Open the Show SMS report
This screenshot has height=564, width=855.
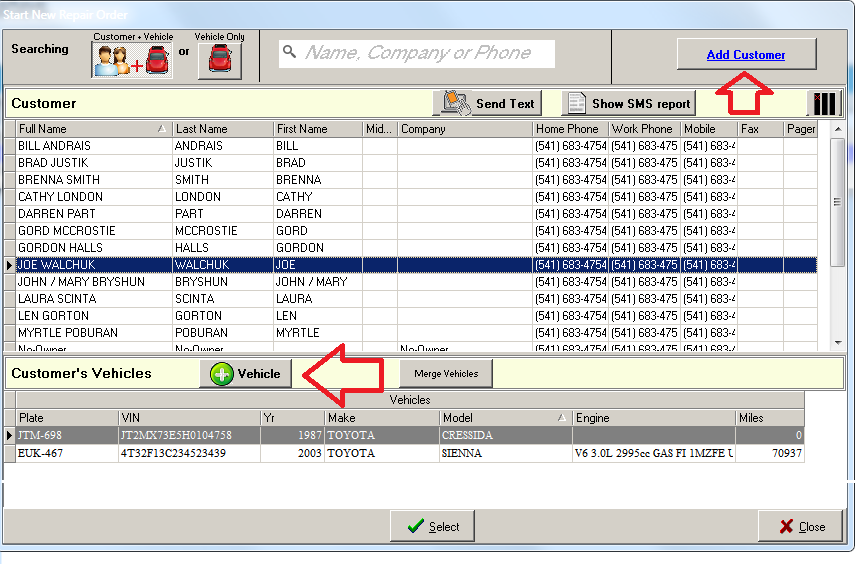pyautogui.click(x=629, y=103)
